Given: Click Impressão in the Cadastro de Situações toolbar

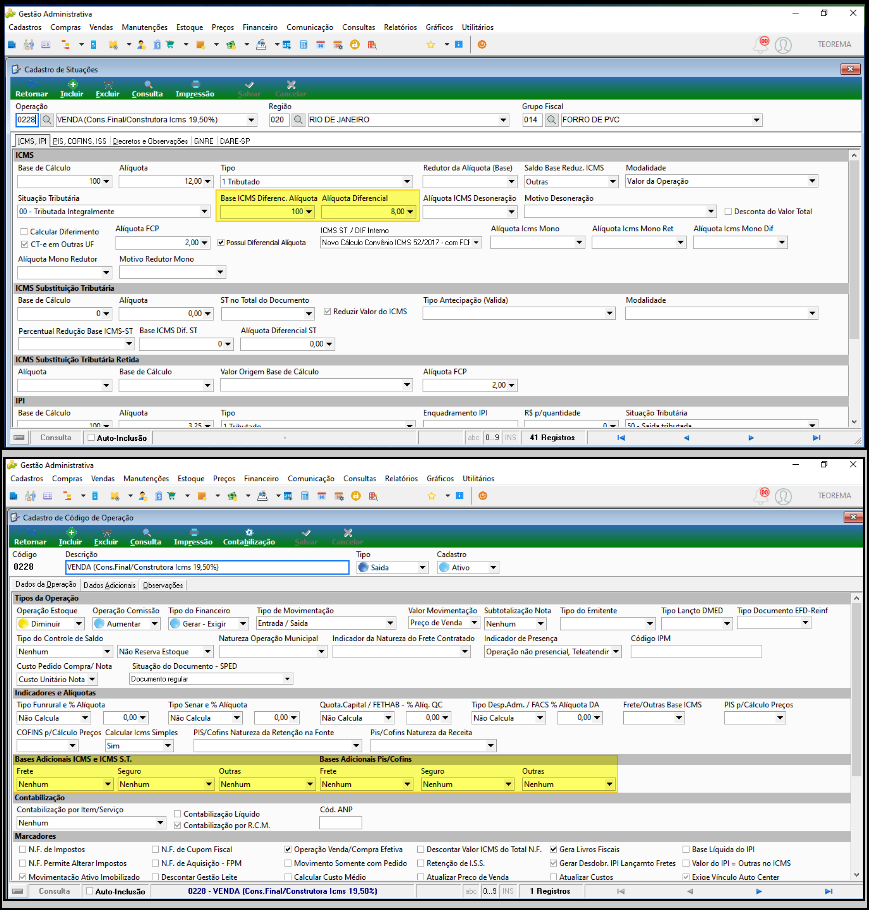Looking at the screenshot, I should tap(195, 89).
